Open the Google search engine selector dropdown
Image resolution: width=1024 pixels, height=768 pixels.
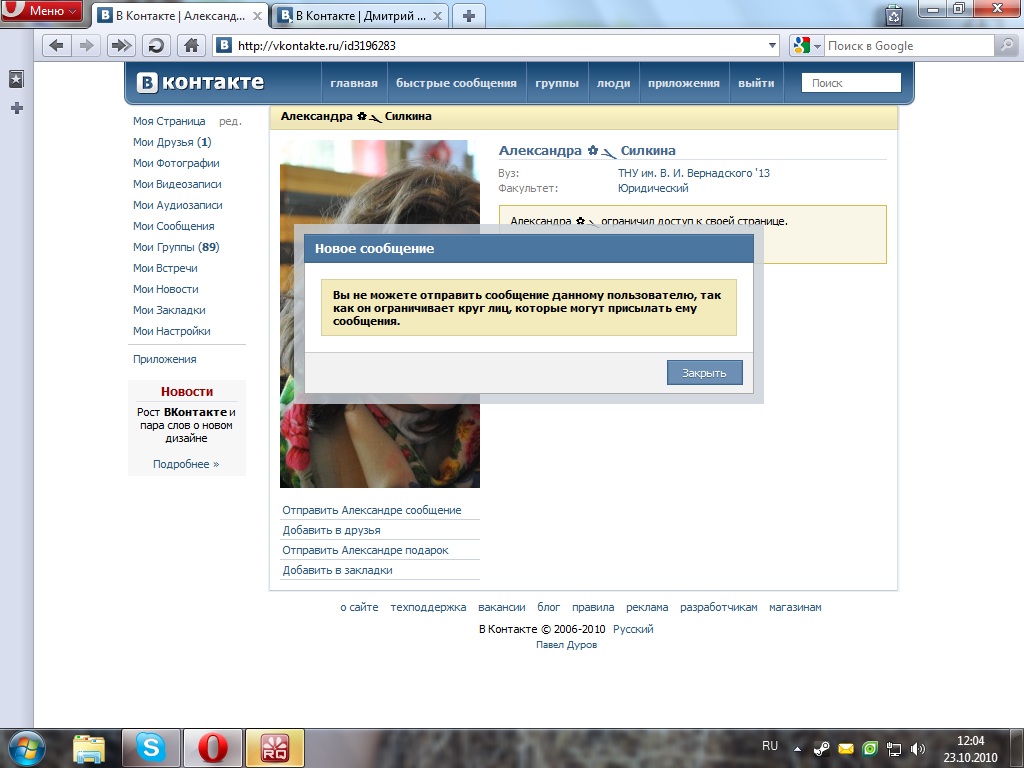(807, 46)
